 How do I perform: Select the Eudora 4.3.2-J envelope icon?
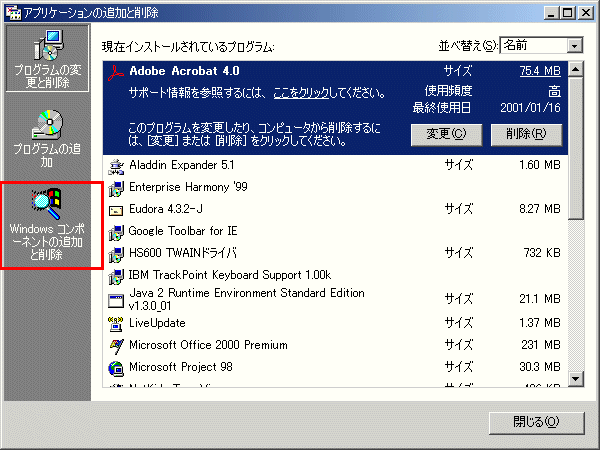116,210
